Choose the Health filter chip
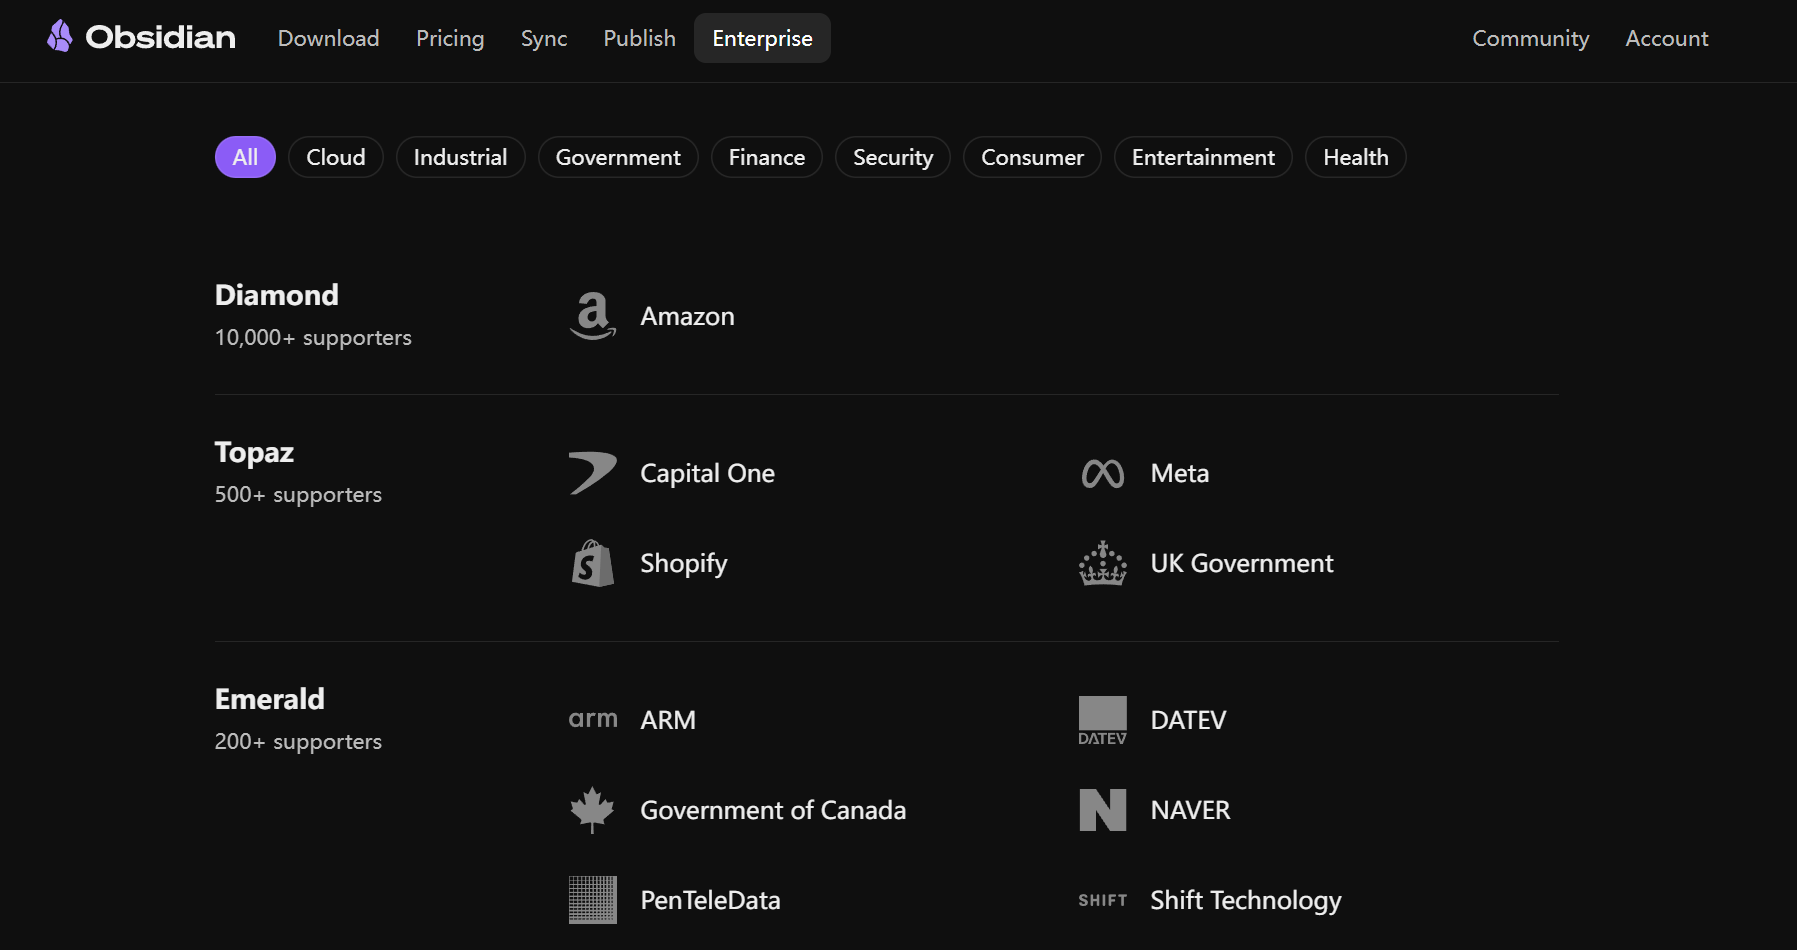 (x=1355, y=157)
